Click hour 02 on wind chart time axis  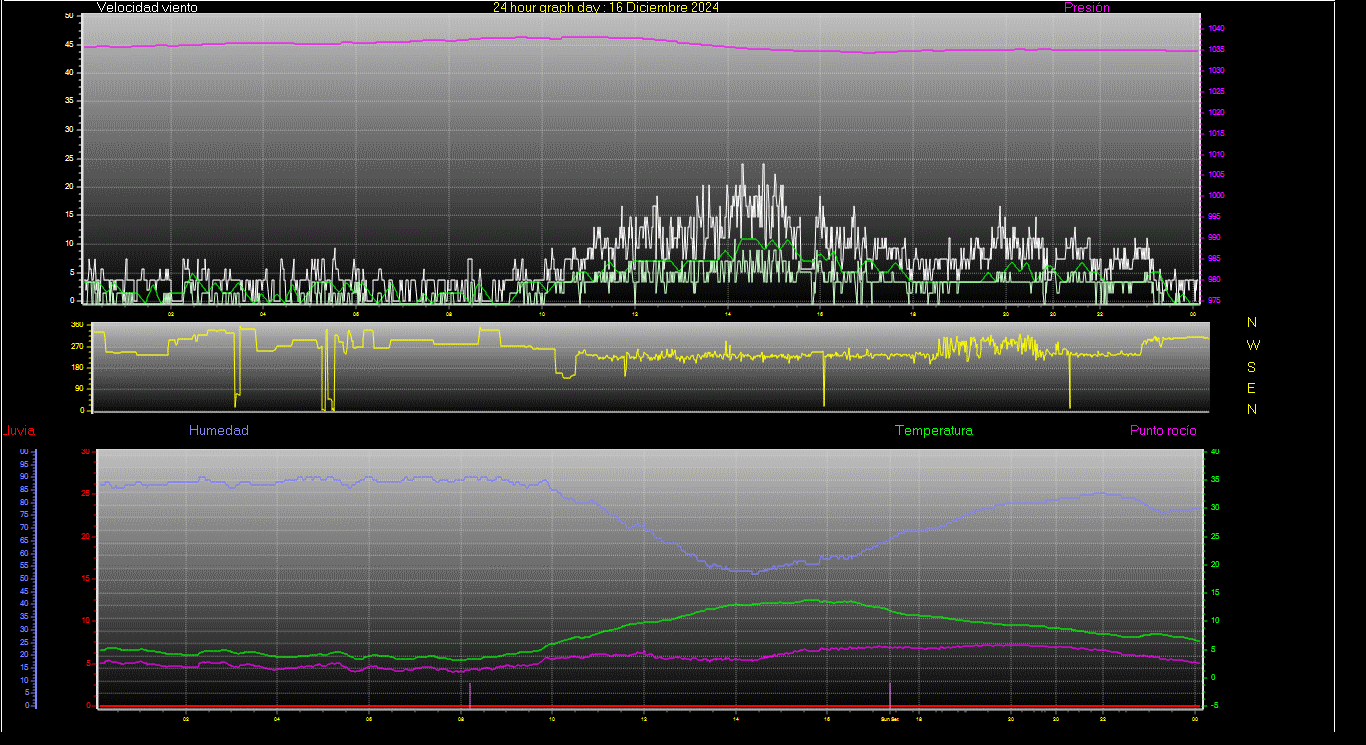(x=171, y=313)
